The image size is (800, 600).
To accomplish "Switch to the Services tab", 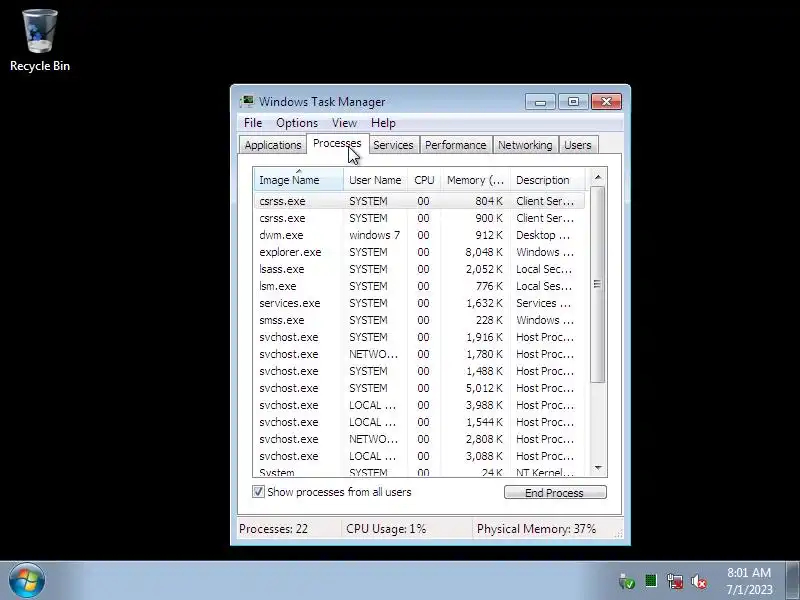I will pyautogui.click(x=393, y=145).
